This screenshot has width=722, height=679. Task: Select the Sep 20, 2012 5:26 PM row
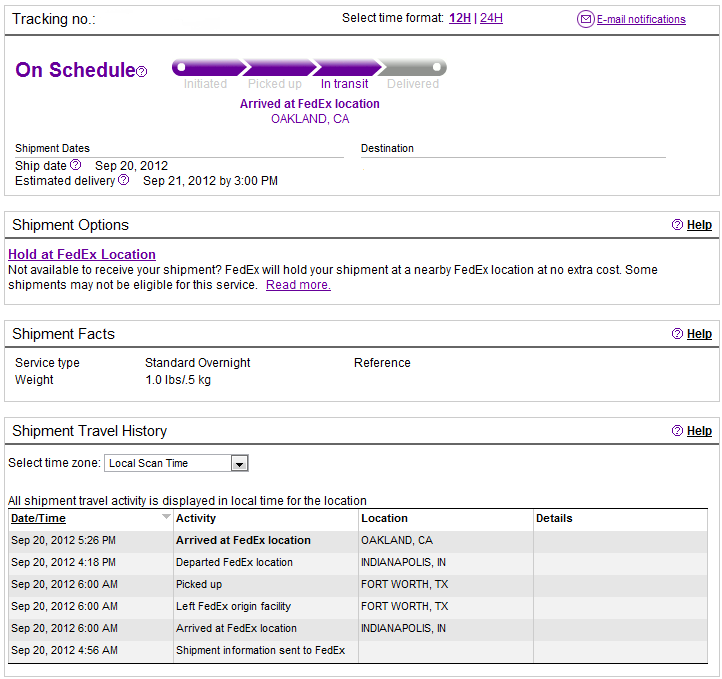(x=357, y=540)
